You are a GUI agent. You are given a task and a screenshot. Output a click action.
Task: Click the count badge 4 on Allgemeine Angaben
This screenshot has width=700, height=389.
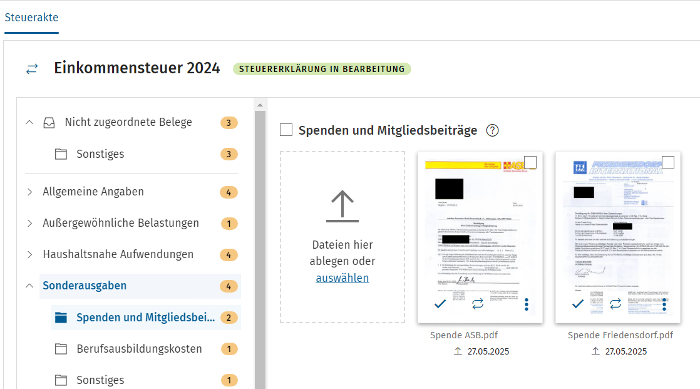point(229,192)
